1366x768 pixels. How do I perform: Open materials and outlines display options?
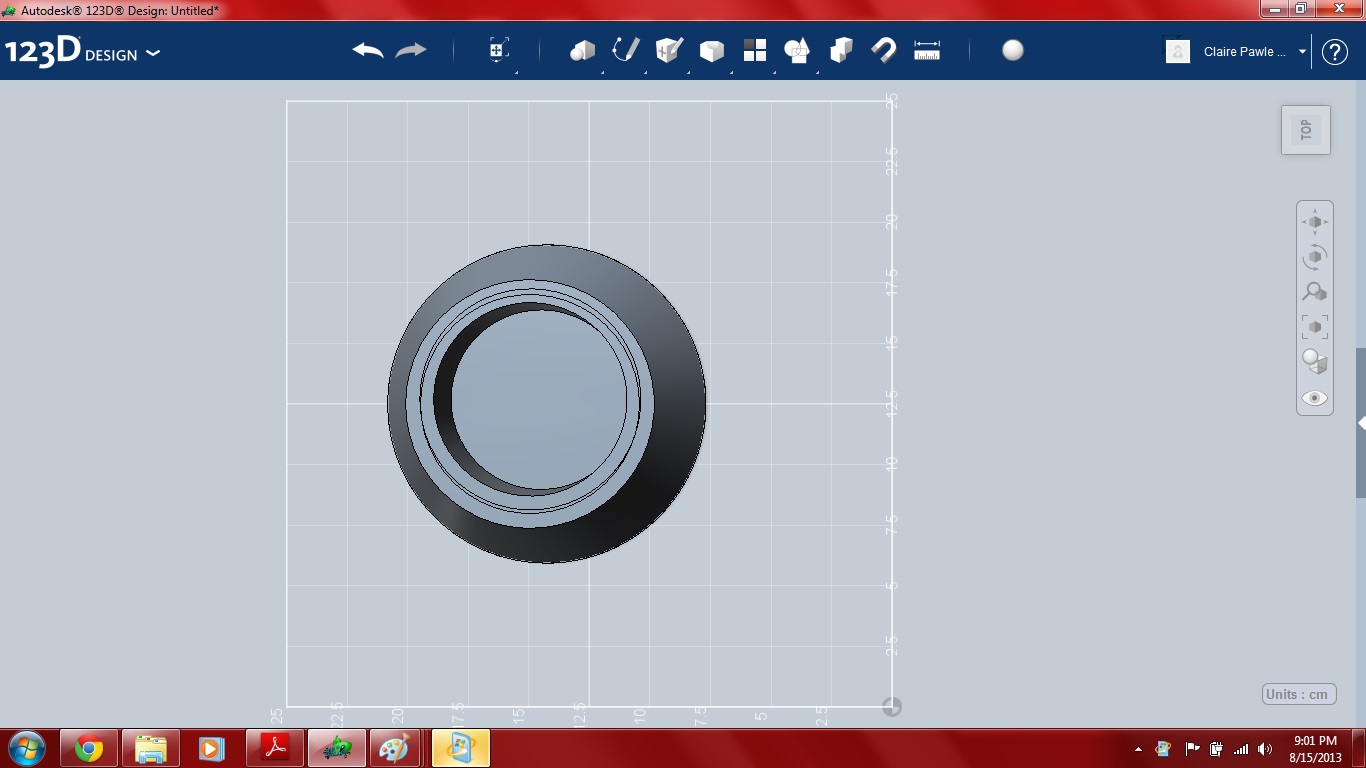[x=1315, y=362]
